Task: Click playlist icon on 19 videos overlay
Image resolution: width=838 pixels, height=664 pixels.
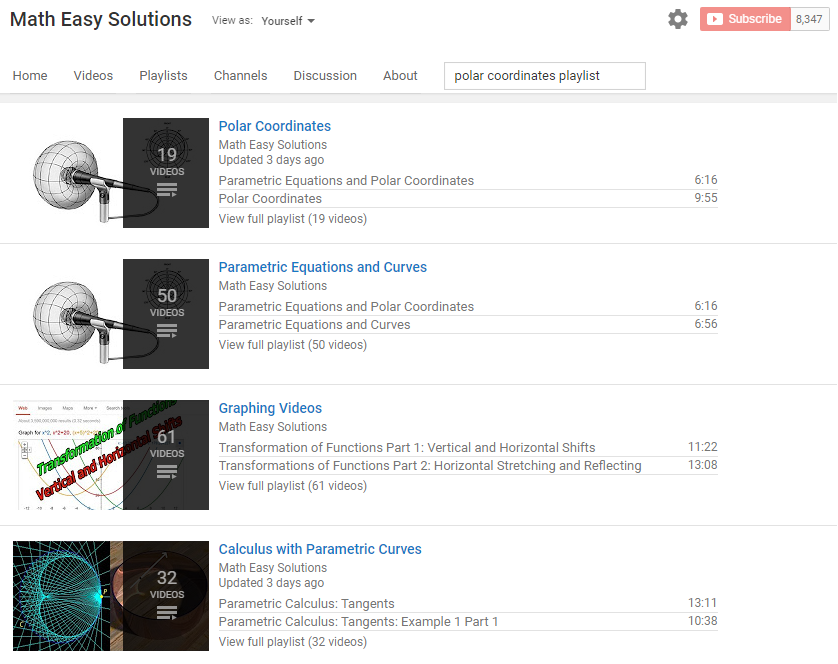Action: point(167,190)
